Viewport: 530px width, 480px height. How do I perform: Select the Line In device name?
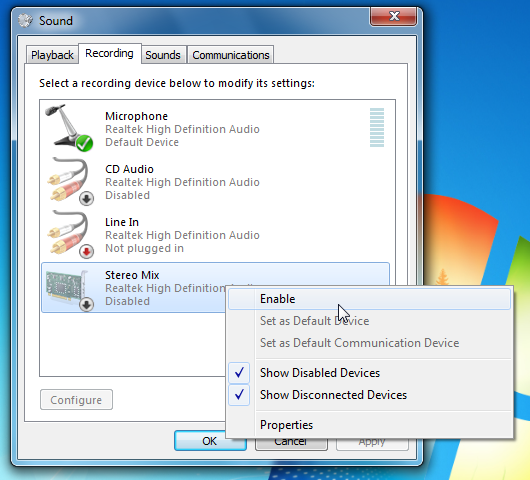coord(122,222)
